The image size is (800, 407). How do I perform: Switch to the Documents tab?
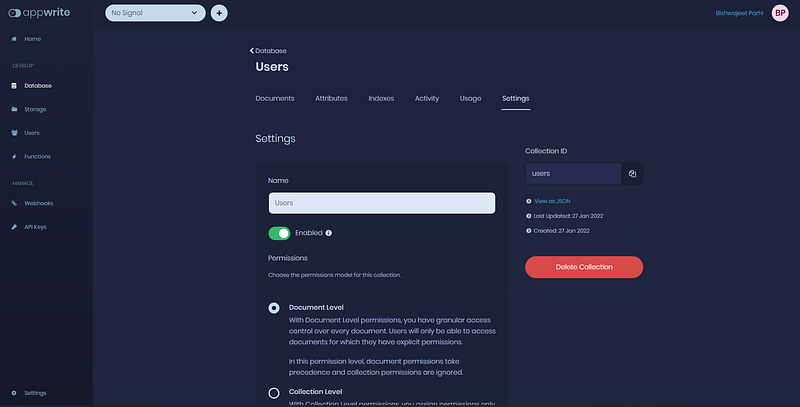(275, 98)
